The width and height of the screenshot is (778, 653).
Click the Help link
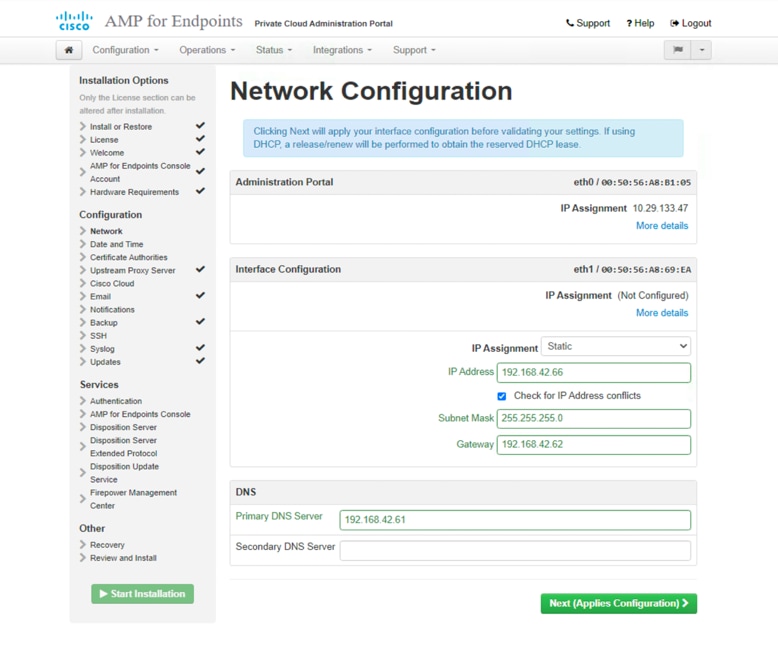640,23
